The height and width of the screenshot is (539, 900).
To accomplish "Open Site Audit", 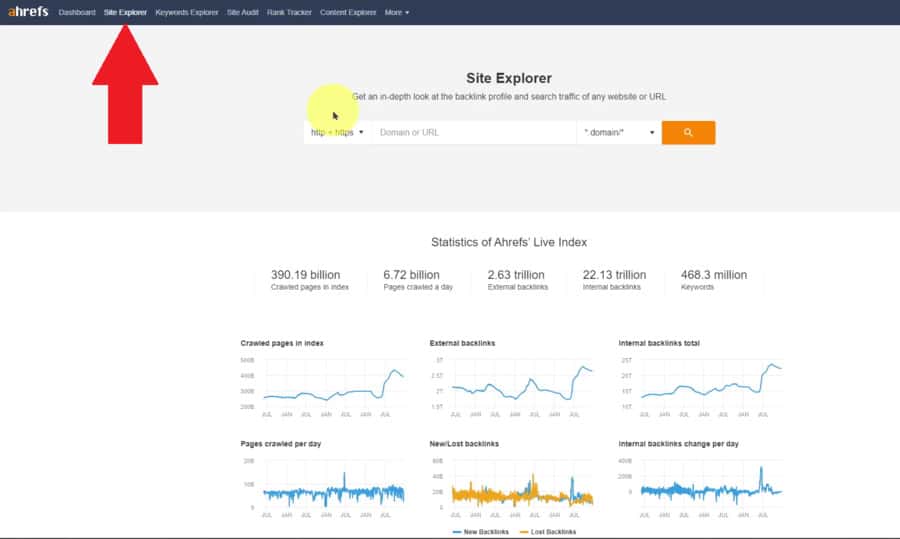I will pyautogui.click(x=242, y=12).
